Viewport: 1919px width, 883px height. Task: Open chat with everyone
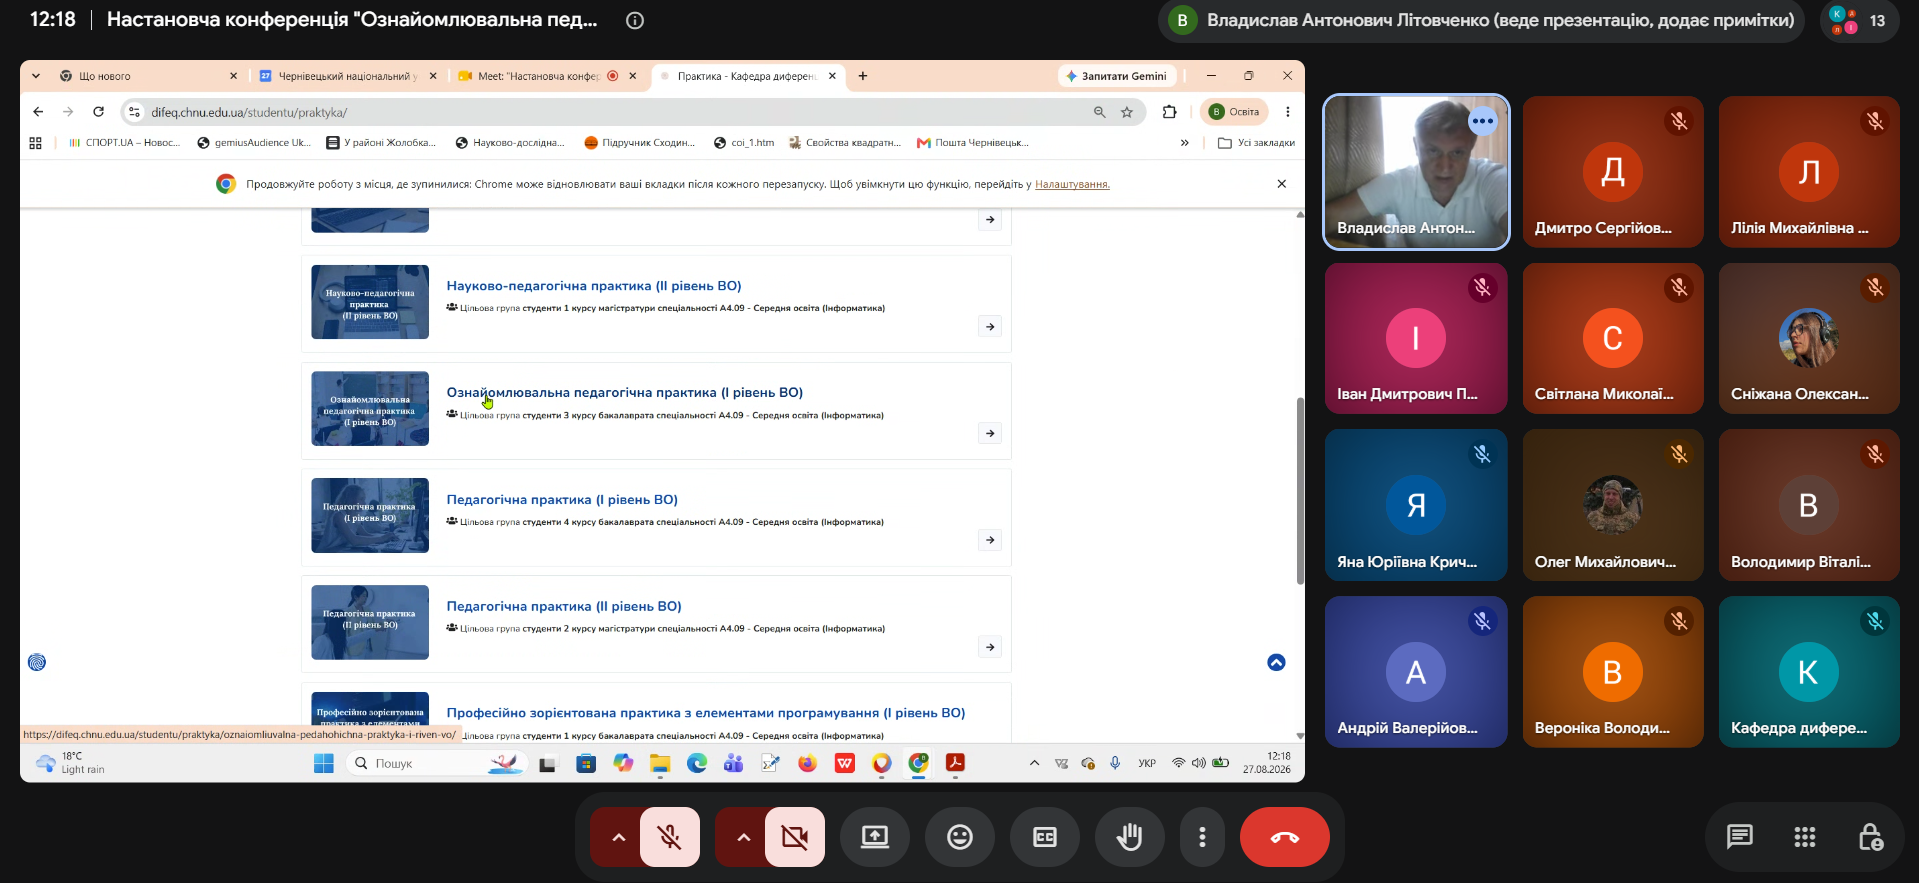(1740, 837)
